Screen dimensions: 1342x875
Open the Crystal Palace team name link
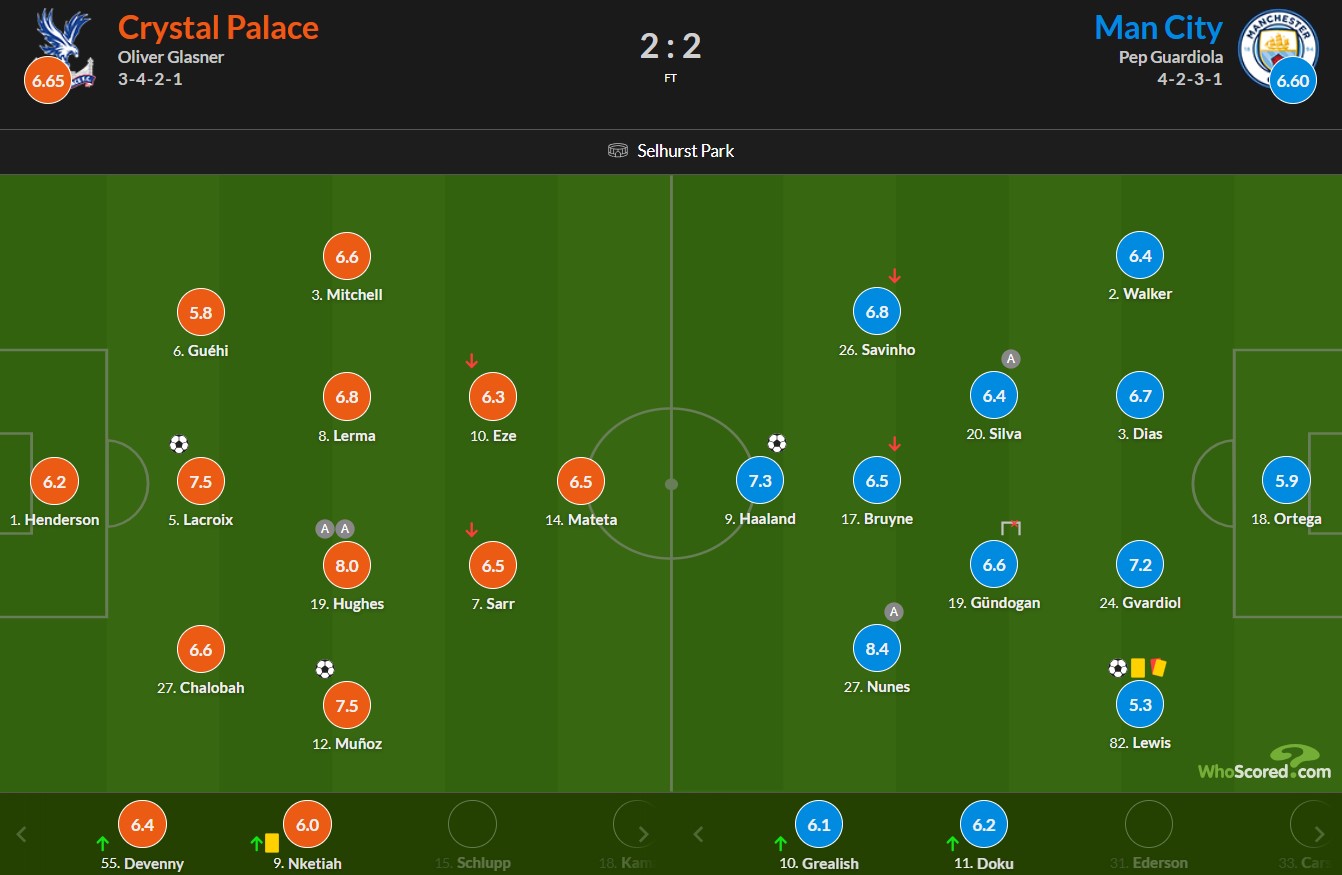(218, 27)
